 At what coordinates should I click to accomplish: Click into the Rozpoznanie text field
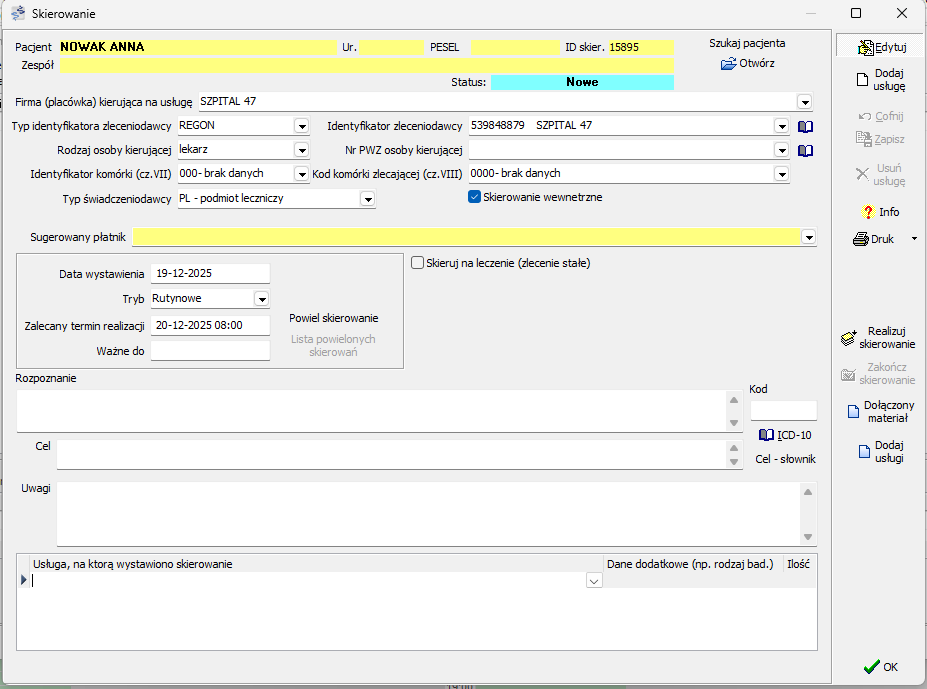(370, 410)
